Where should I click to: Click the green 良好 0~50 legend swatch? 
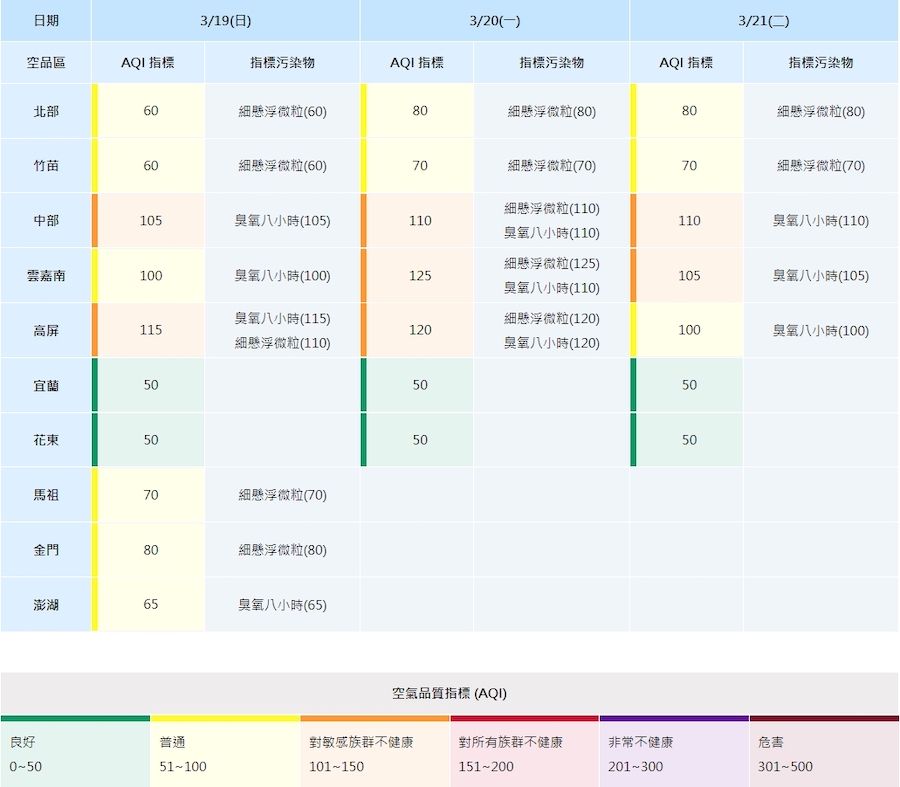pyautogui.click(x=75, y=752)
